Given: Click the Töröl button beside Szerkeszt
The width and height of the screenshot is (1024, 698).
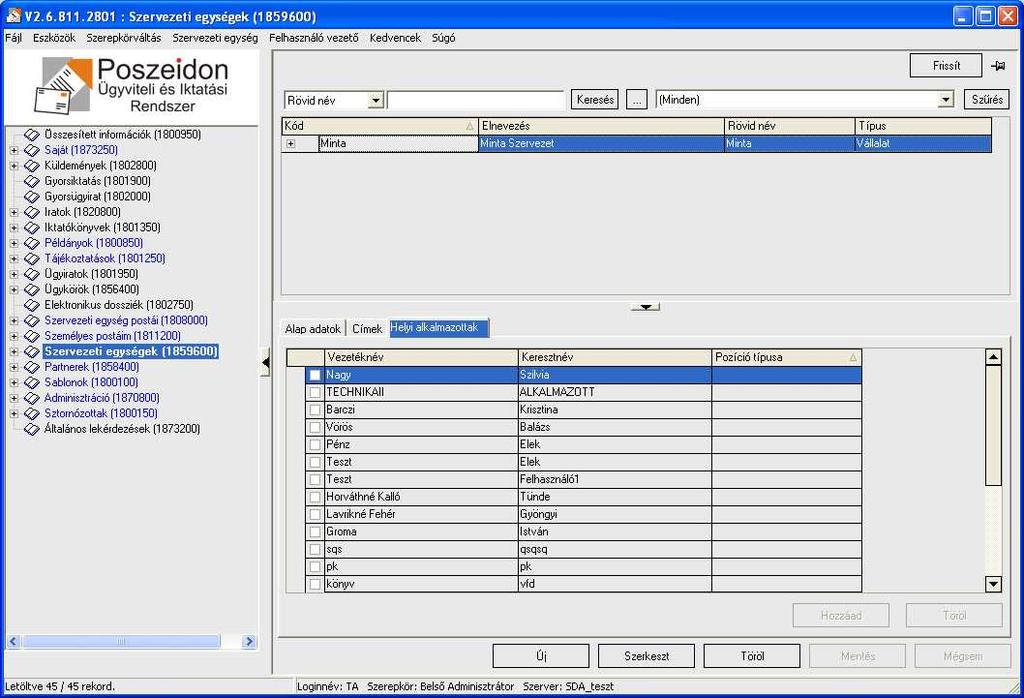Looking at the screenshot, I should (x=752, y=656).
